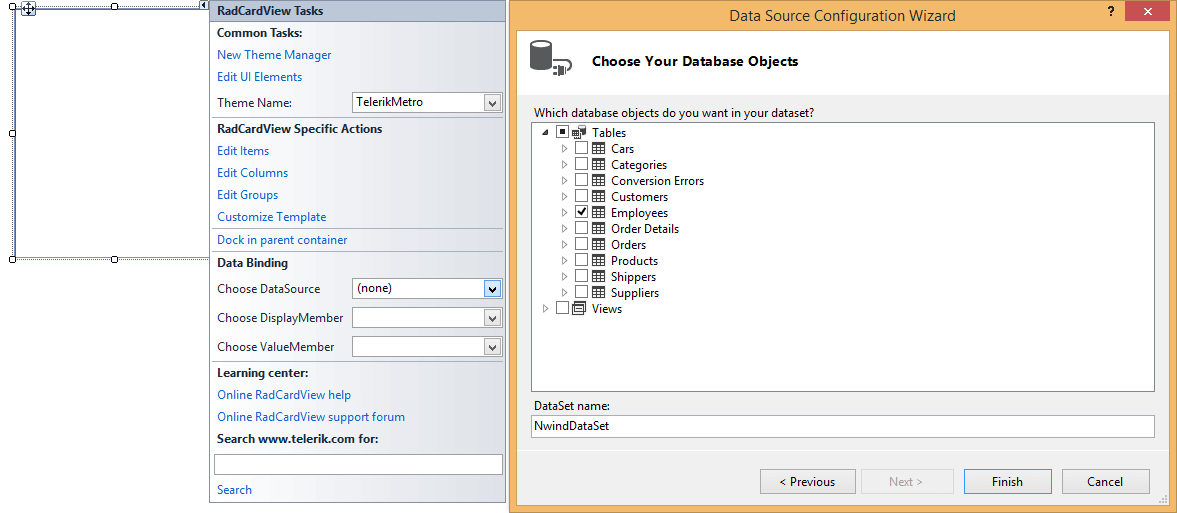Click the move handle icon on the RadCardView control
Screen dimensions: 1177x513
[x=28, y=9]
